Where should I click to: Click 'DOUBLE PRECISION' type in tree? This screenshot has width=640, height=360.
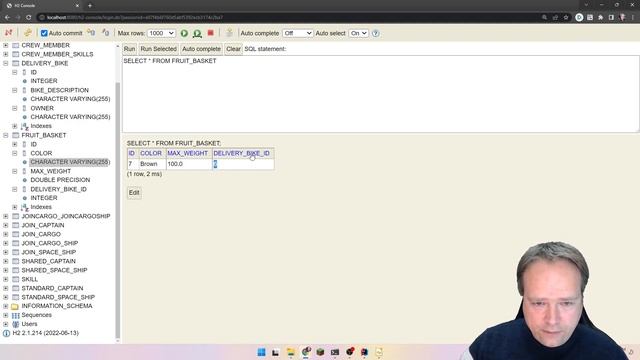60,180
